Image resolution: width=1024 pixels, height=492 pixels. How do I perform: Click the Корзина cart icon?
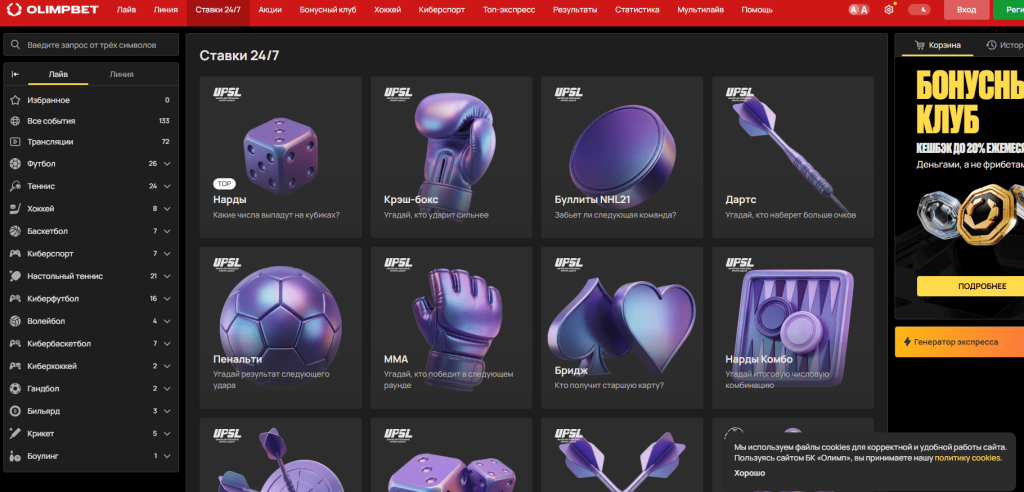(920, 45)
